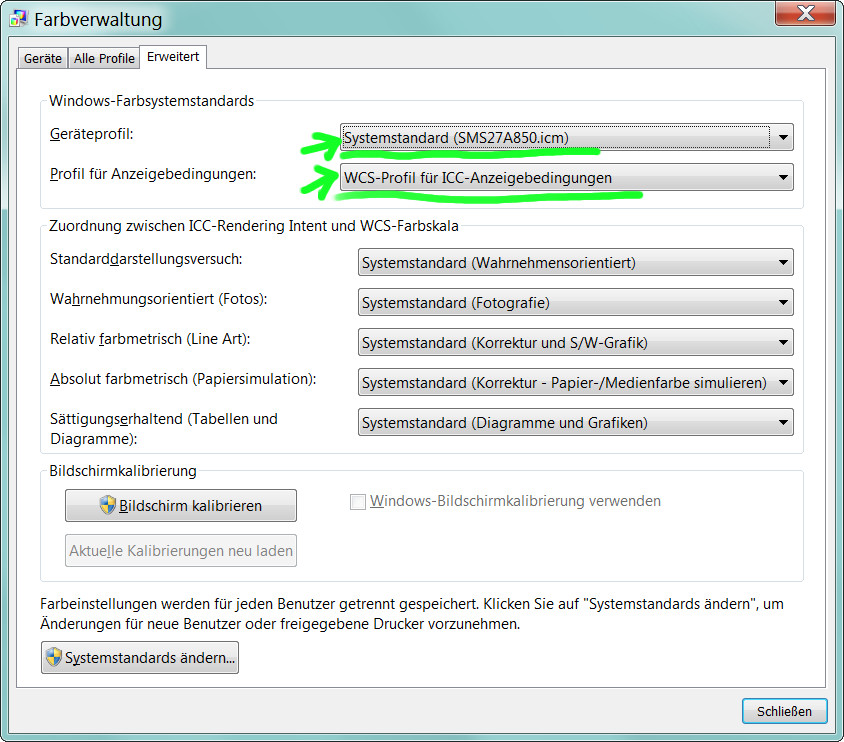Click shield icon on Bildschirm kalibrieren button
Screen dimensions: 844x742
tap(107, 505)
